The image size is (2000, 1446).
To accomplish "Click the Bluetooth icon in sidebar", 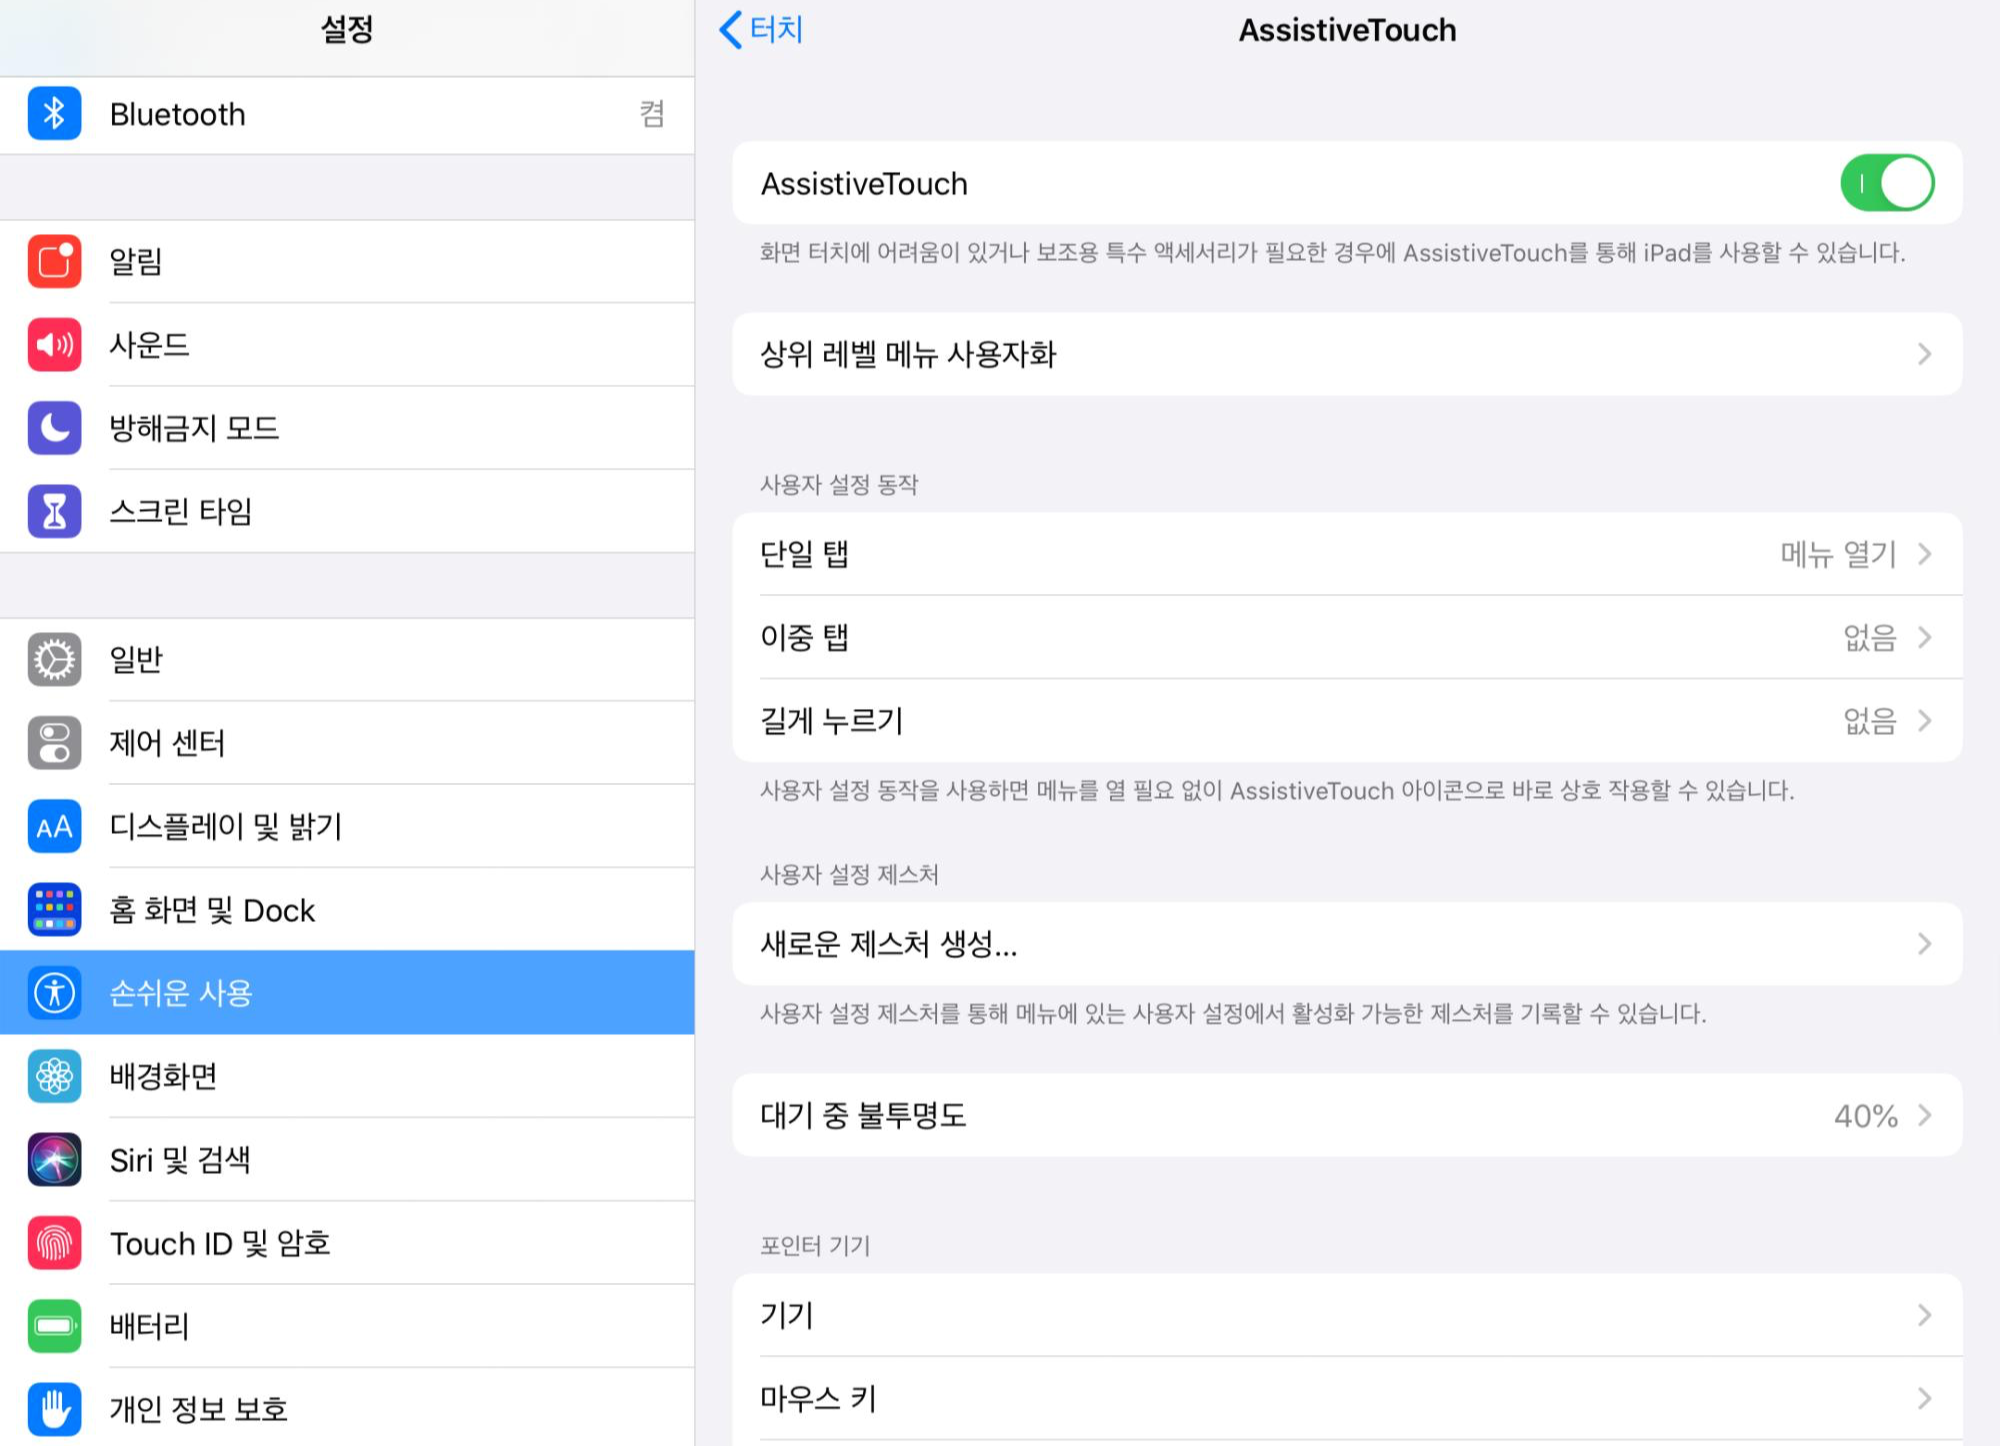I will point(54,114).
